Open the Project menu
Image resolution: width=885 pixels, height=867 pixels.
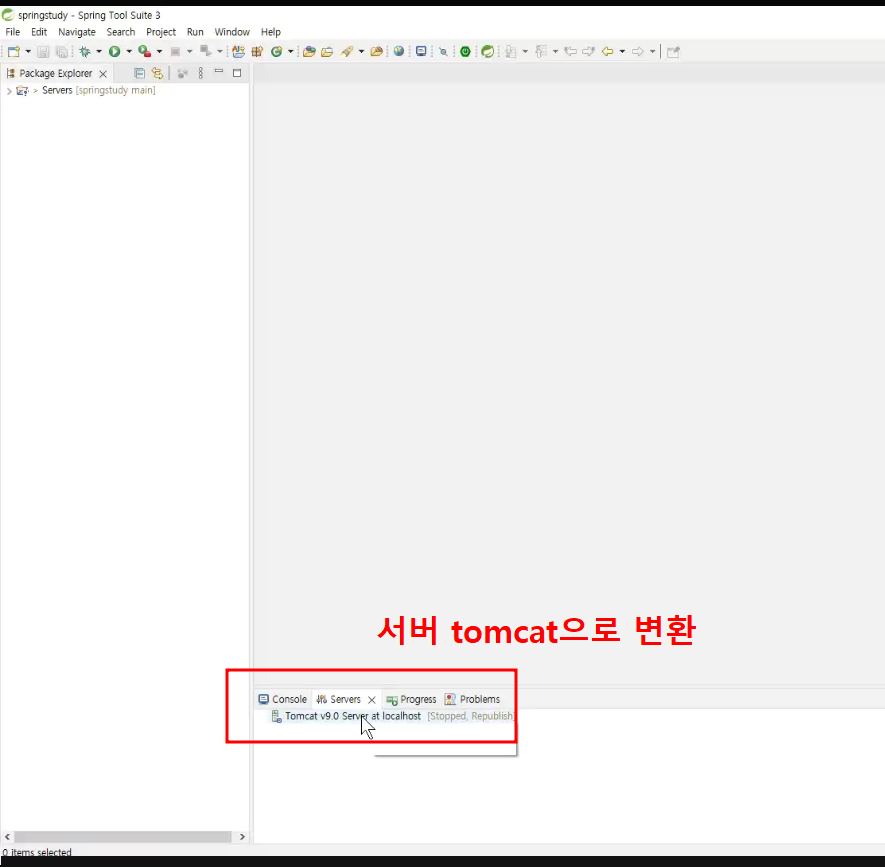coord(161,32)
